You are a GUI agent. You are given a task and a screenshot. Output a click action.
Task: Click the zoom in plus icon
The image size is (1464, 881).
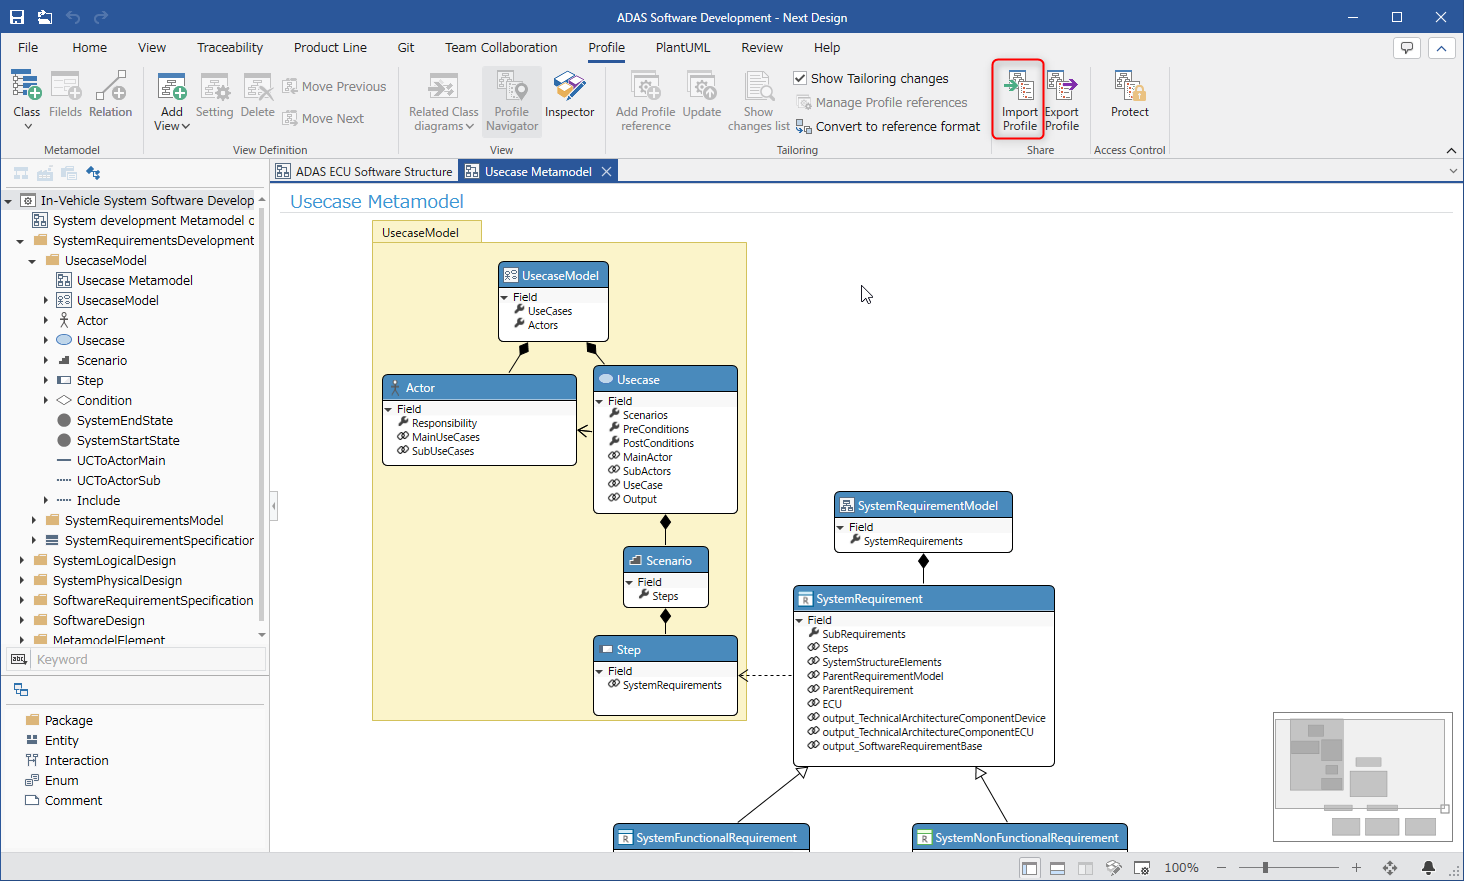(x=1356, y=868)
